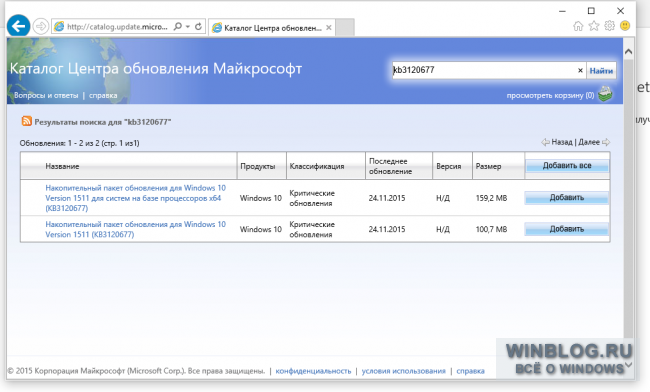
Task: Open the справка link in header
Action: [103, 95]
